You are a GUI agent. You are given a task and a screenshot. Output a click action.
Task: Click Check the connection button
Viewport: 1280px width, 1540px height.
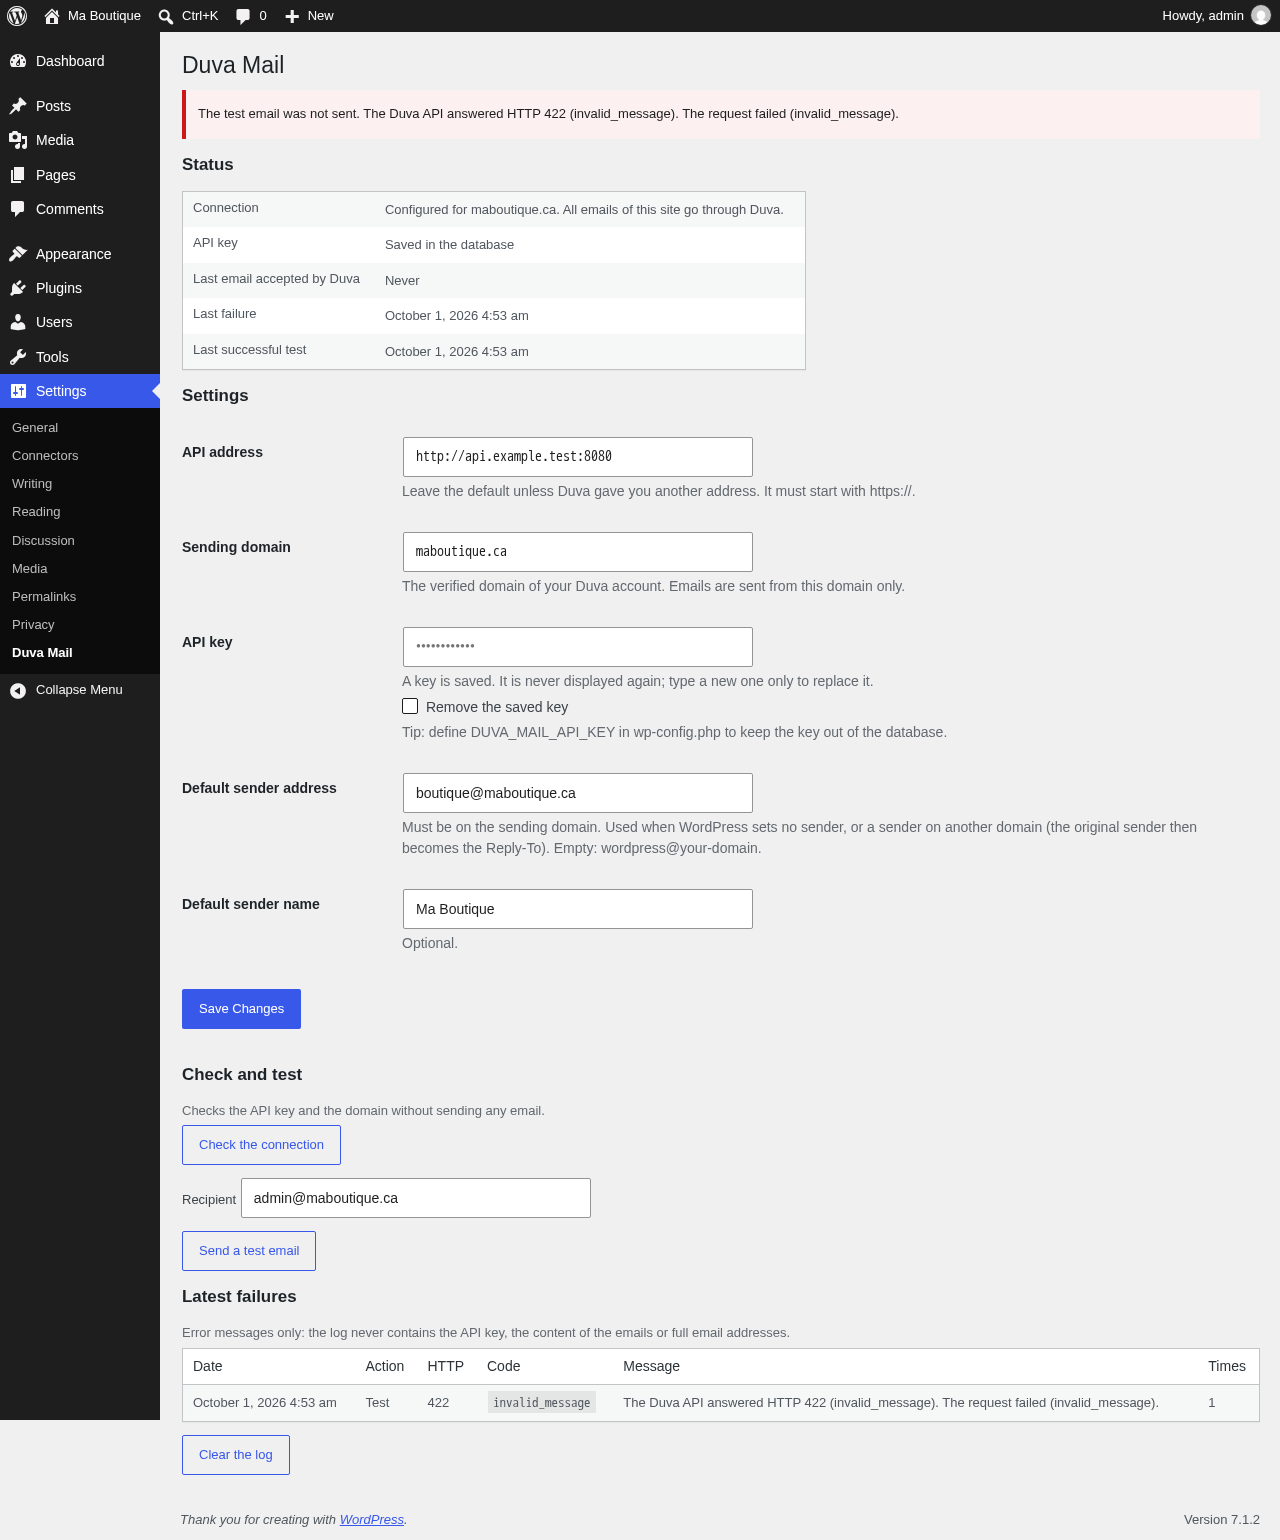pyautogui.click(x=261, y=1145)
